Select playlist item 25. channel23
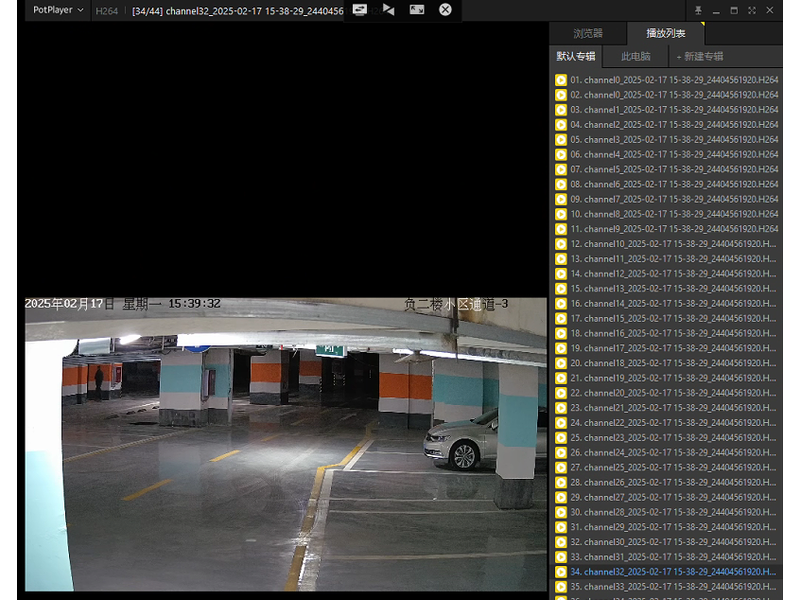The width and height of the screenshot is (800, 600). (x=666, y=438)
